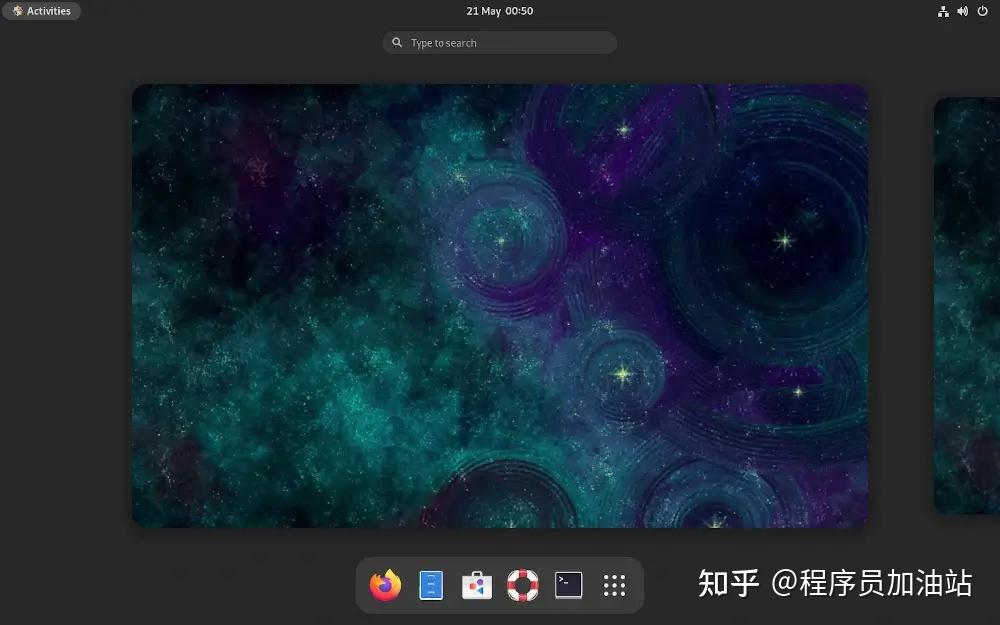Click the magnifier icon in the search bar
The width and height of the screenshot is (1000, 625).
click(x=399, y=42)
